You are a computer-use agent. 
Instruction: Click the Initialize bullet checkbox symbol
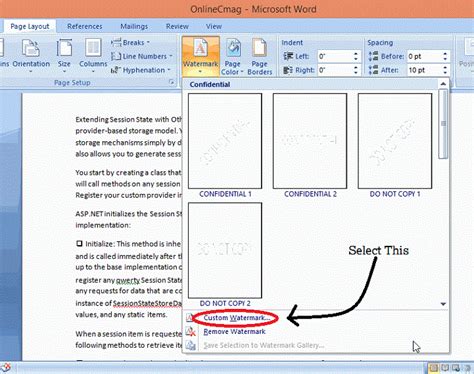79,244
